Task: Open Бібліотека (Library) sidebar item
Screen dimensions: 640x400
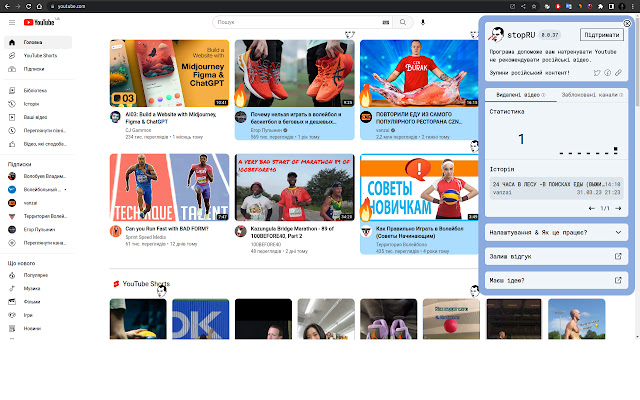Action: tap(38, 90)
